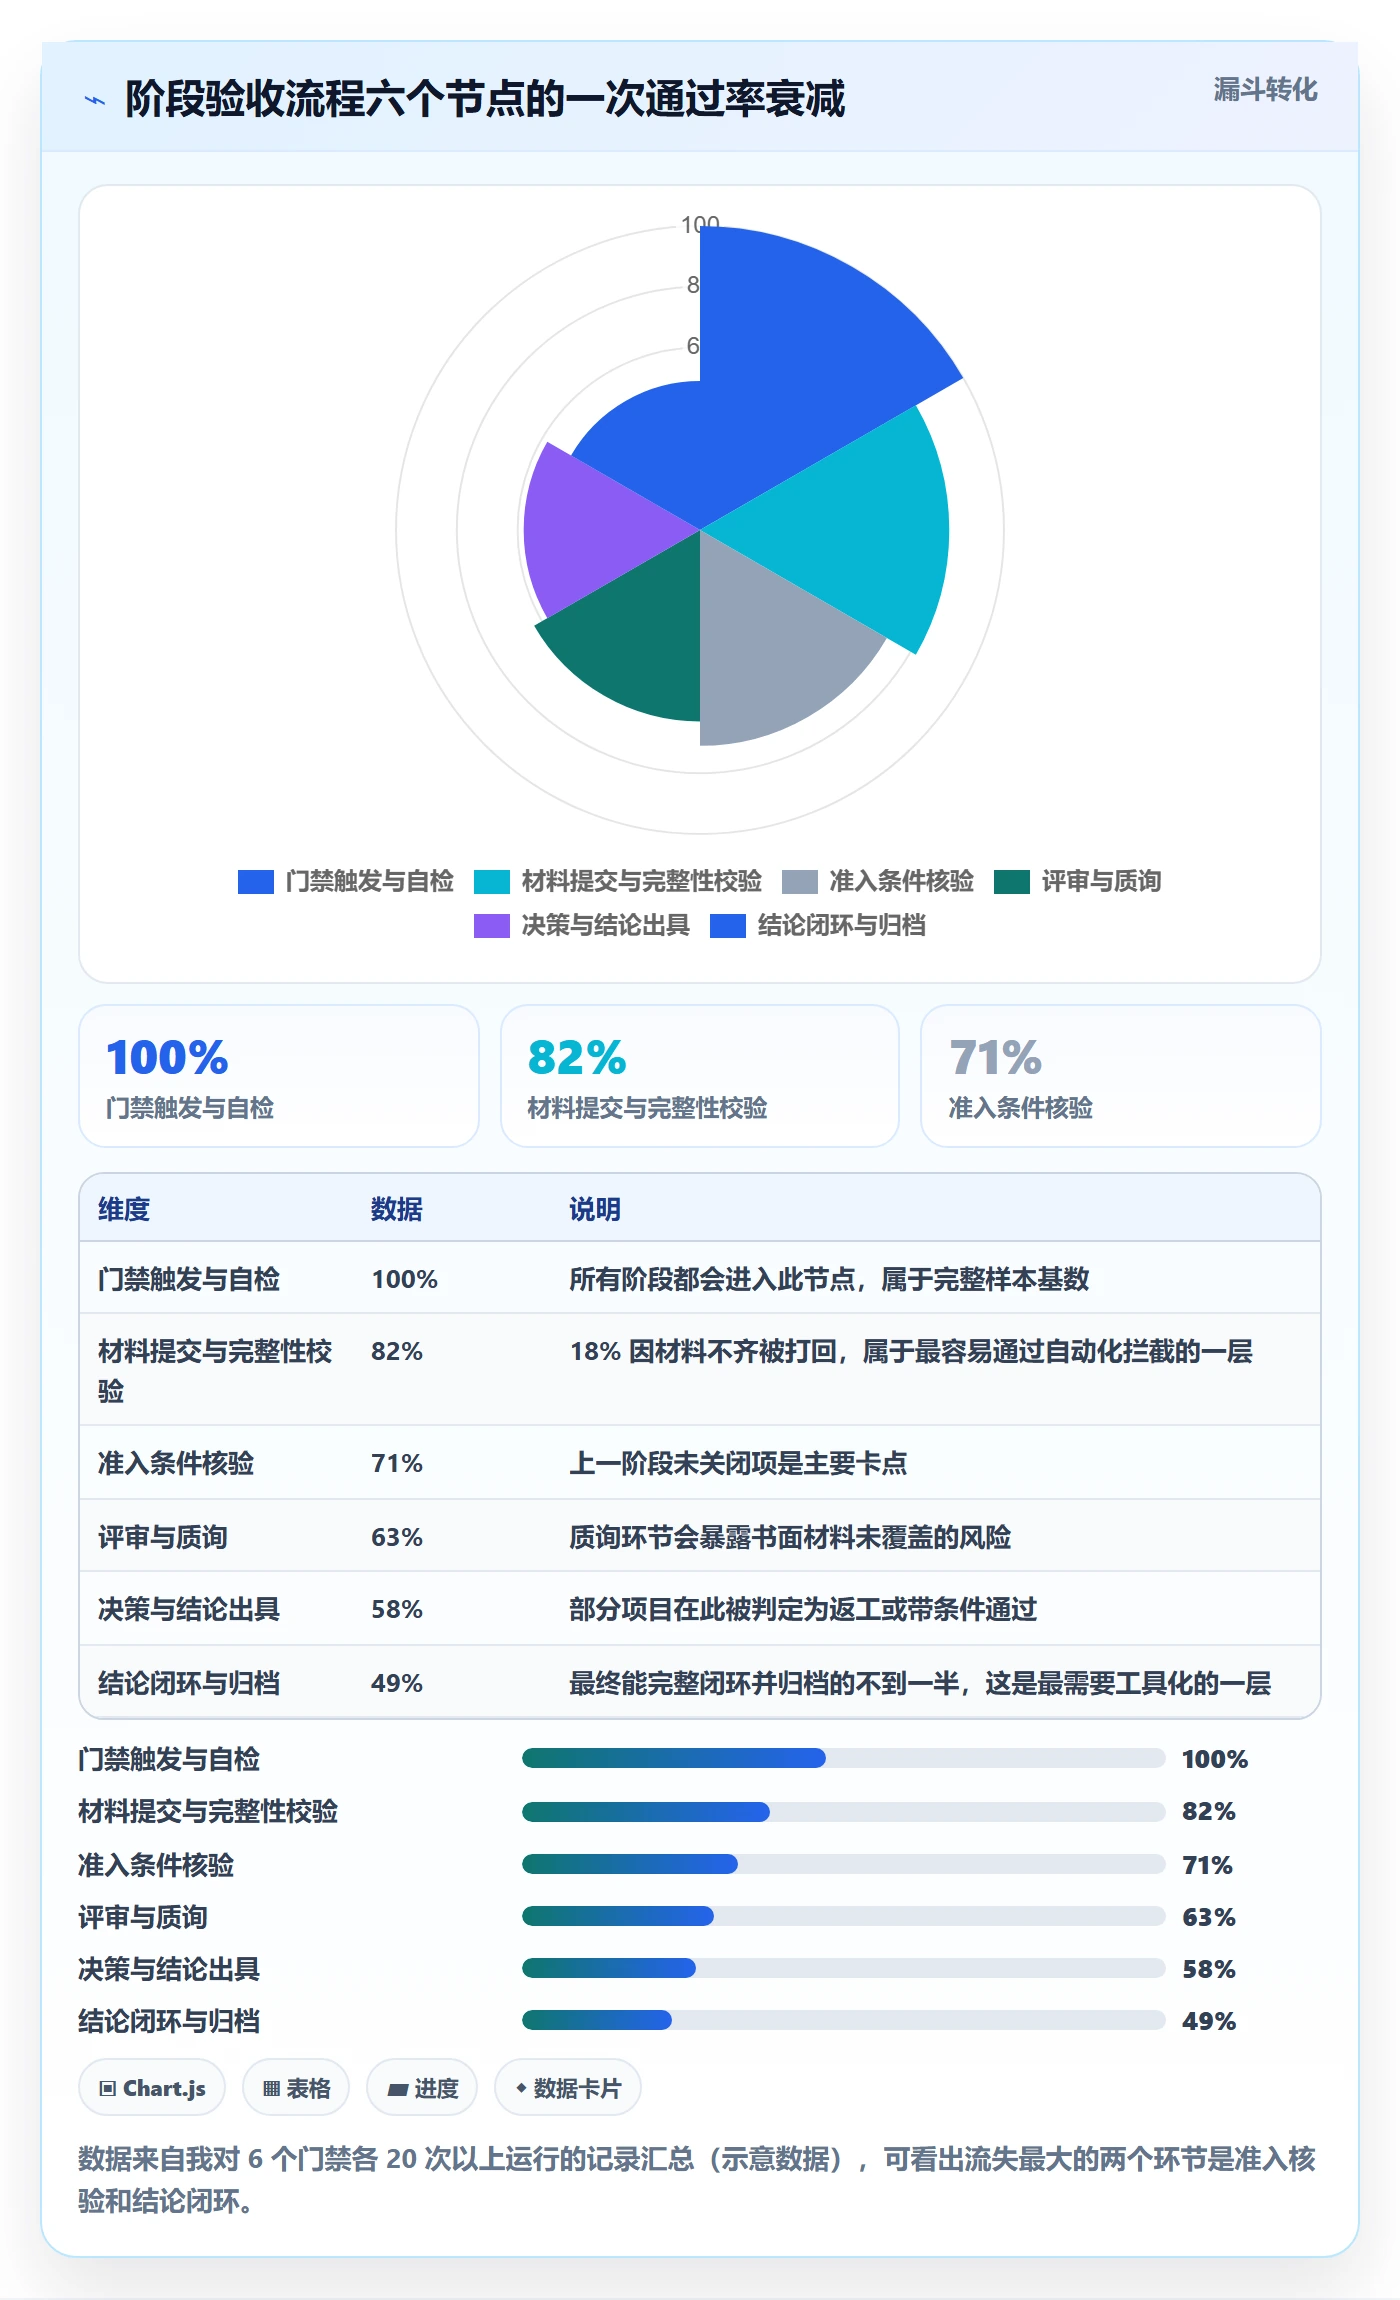Click the 部分项目在此被判定为返工或带条件通过 description
This screenshot has width=1400, height=2300.
click(x=803, y=1609)
